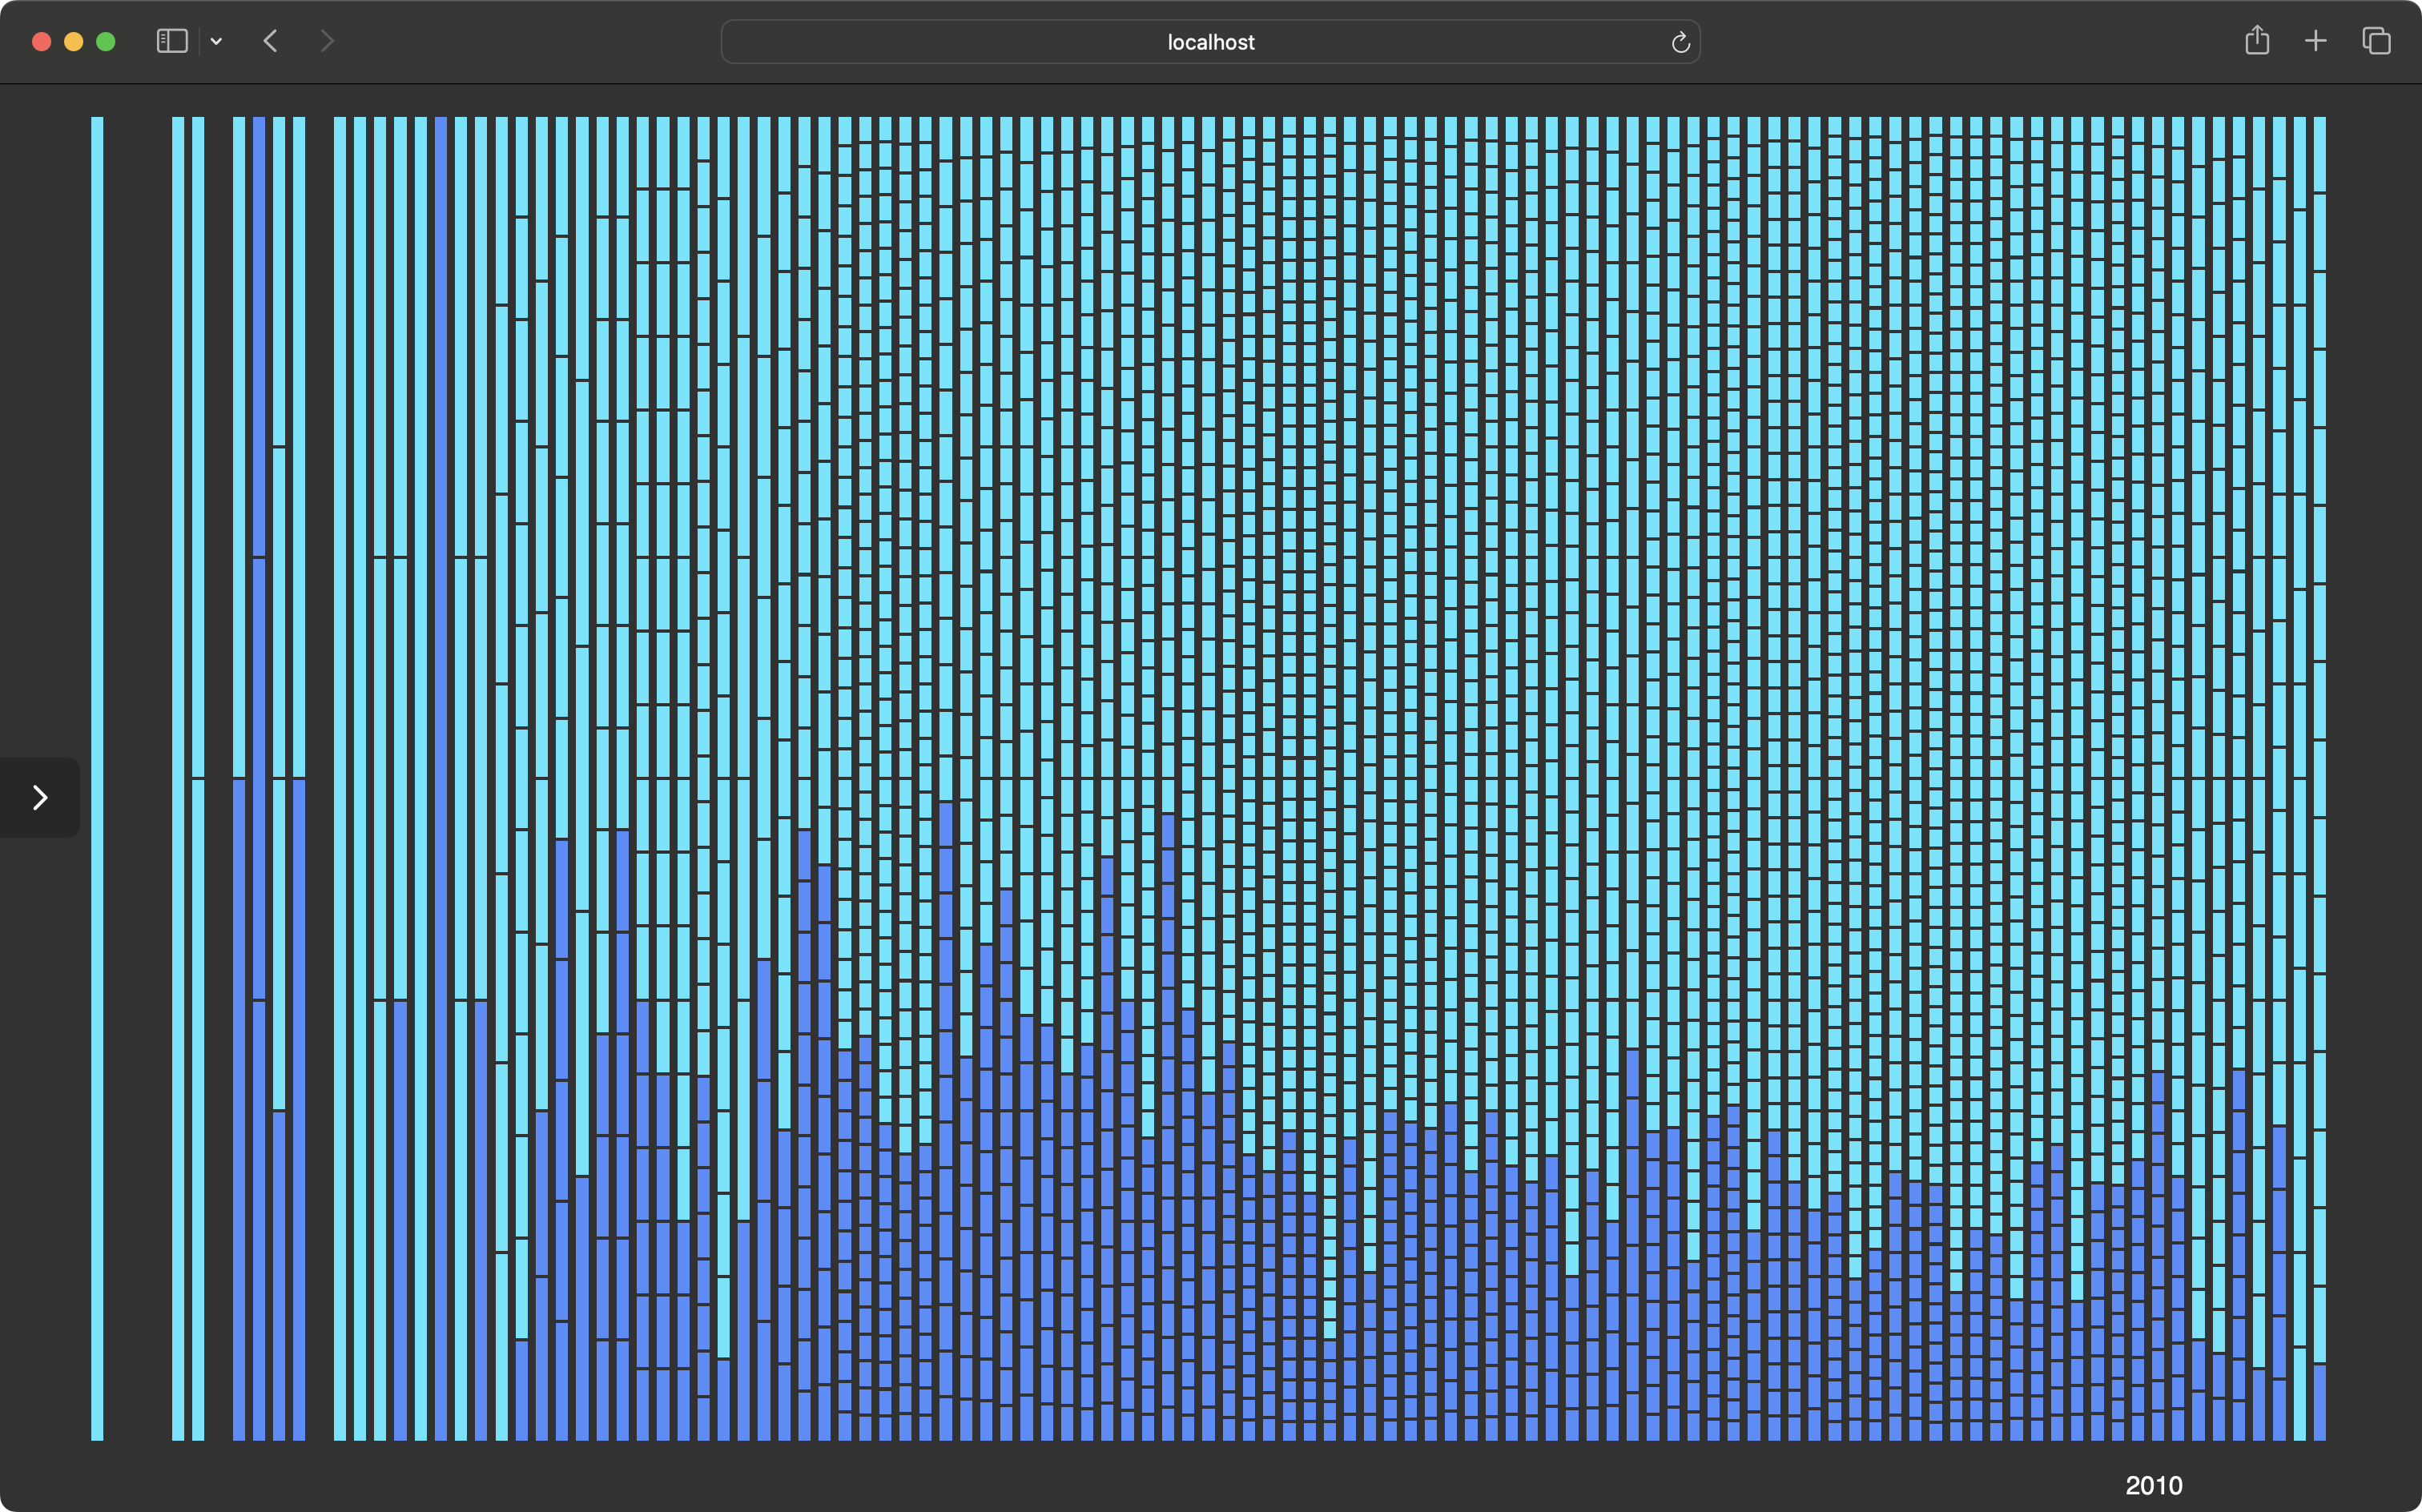Close the Safari window
The height and width of the screenshot is (1512, 2422).
tap(41, 41)
